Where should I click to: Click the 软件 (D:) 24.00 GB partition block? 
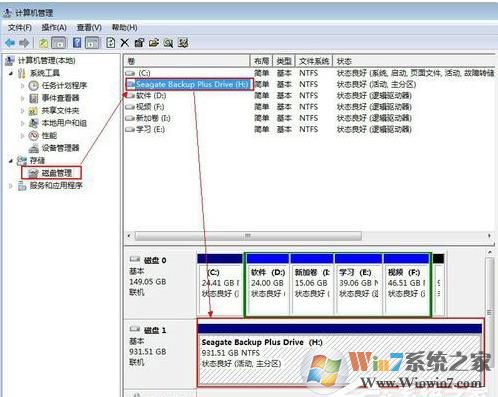268,284
